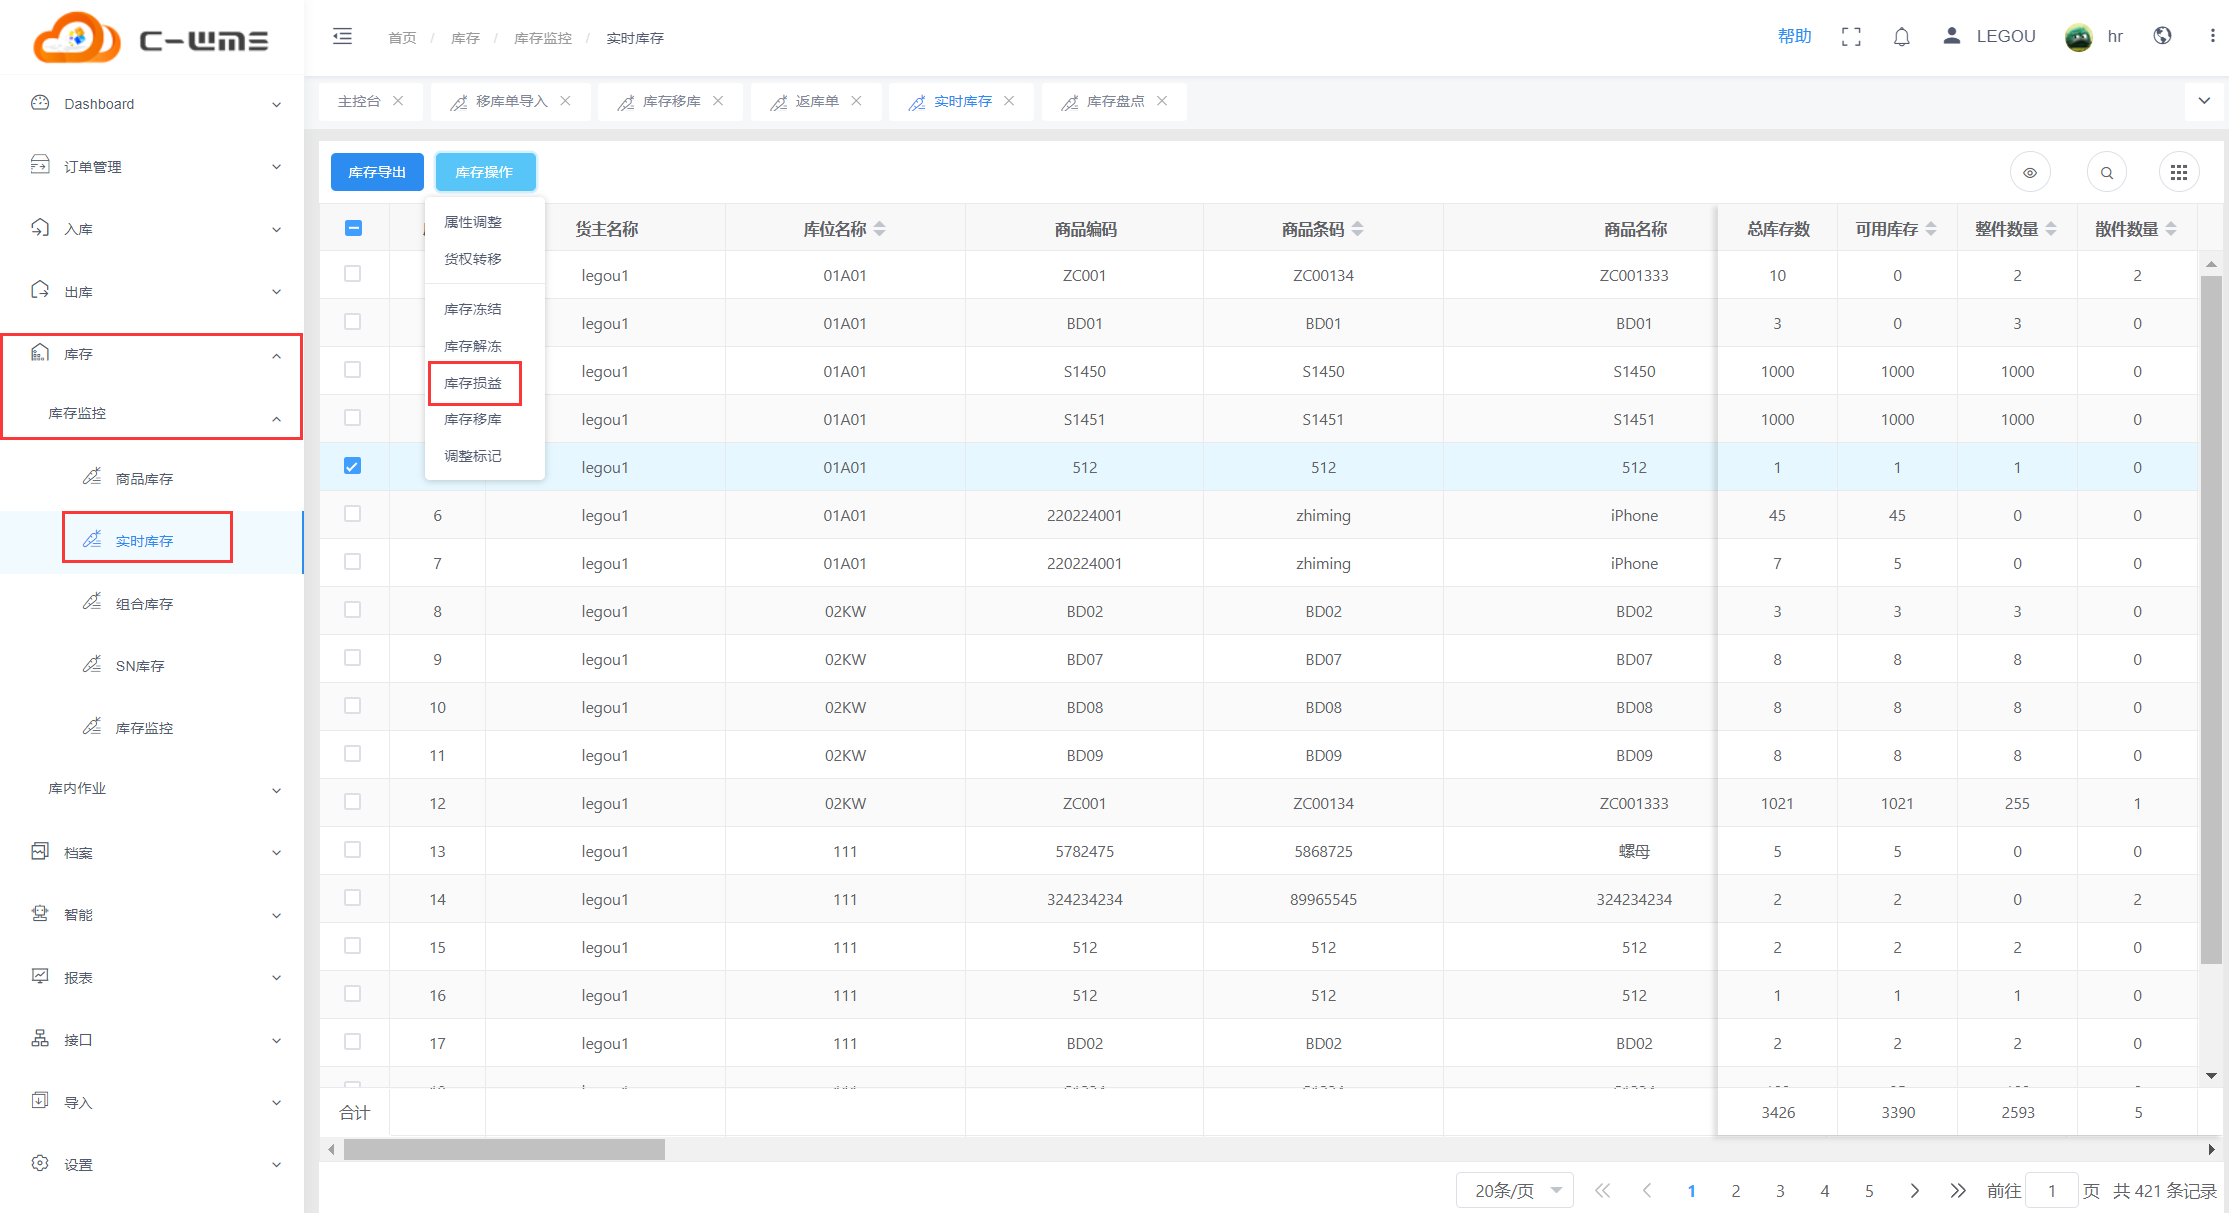Select 库存解冻 menu item
The height and width of the screenshot is (1213, 2229).
(x=474, y=346)
